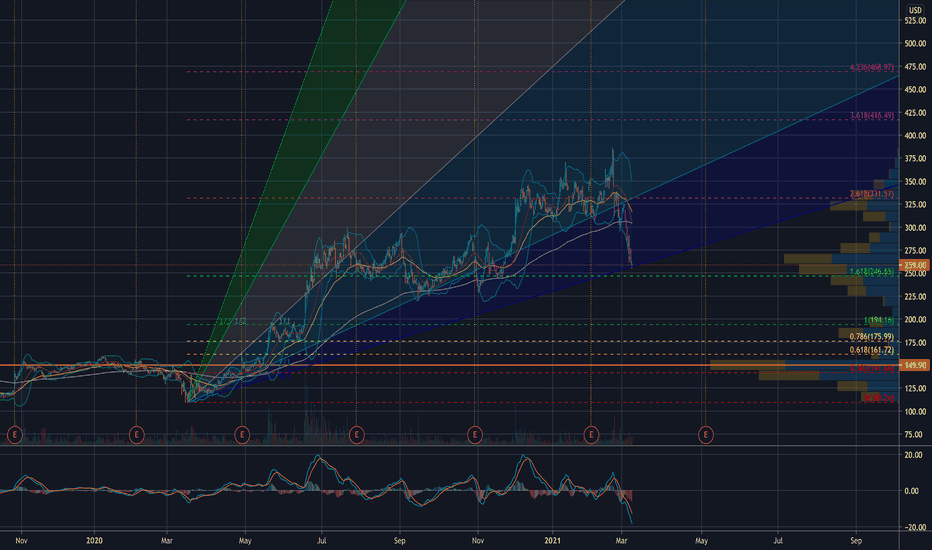Open the earnings marker near May 2020
Viewport: 932px width, 550px height.
(242, 435)
